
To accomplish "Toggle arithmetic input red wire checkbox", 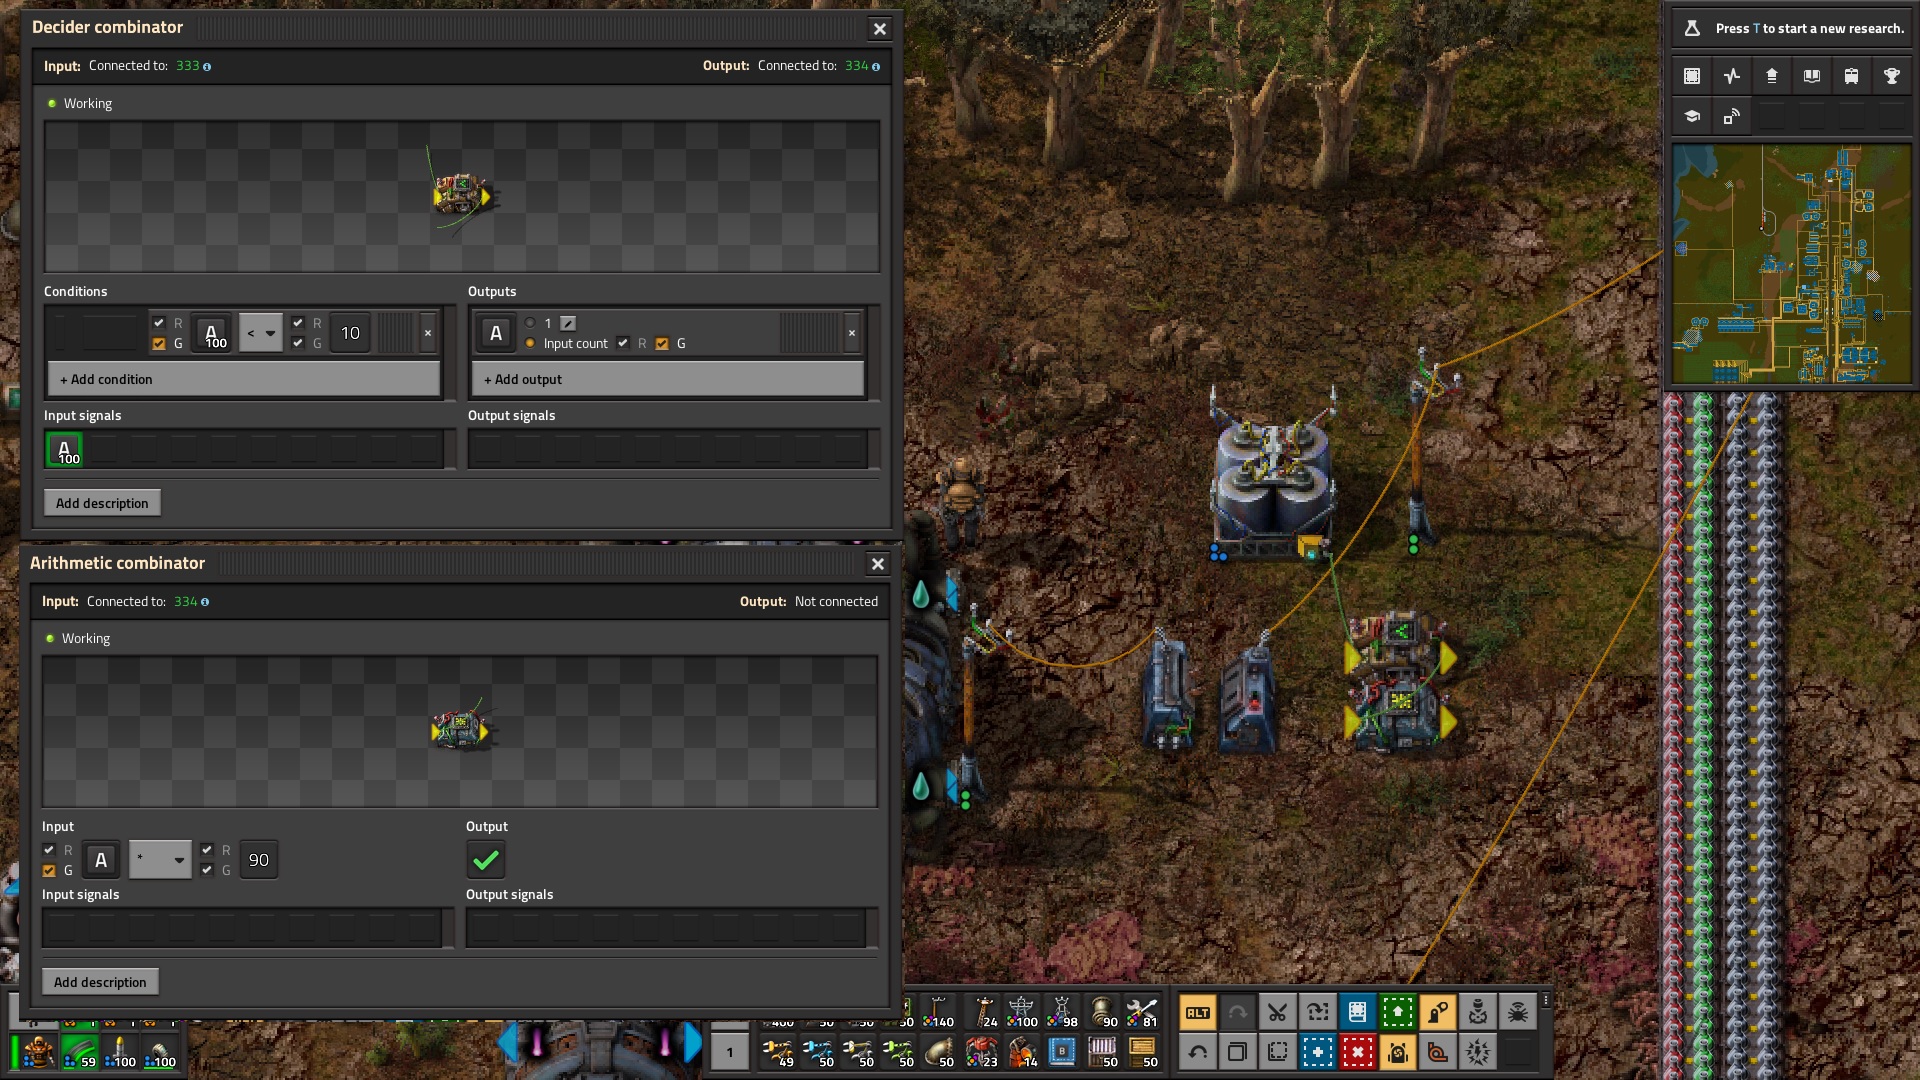I will click(49, 850).
